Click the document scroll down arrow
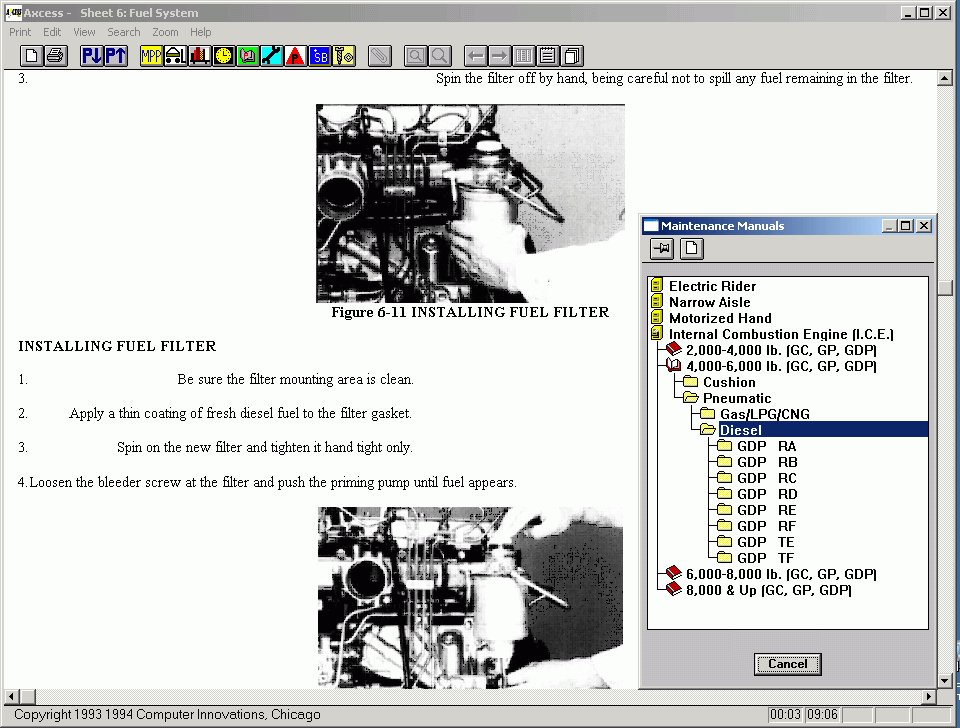This screenshot has width=960, height=728. pyautogui.click(x=945, y=680)
